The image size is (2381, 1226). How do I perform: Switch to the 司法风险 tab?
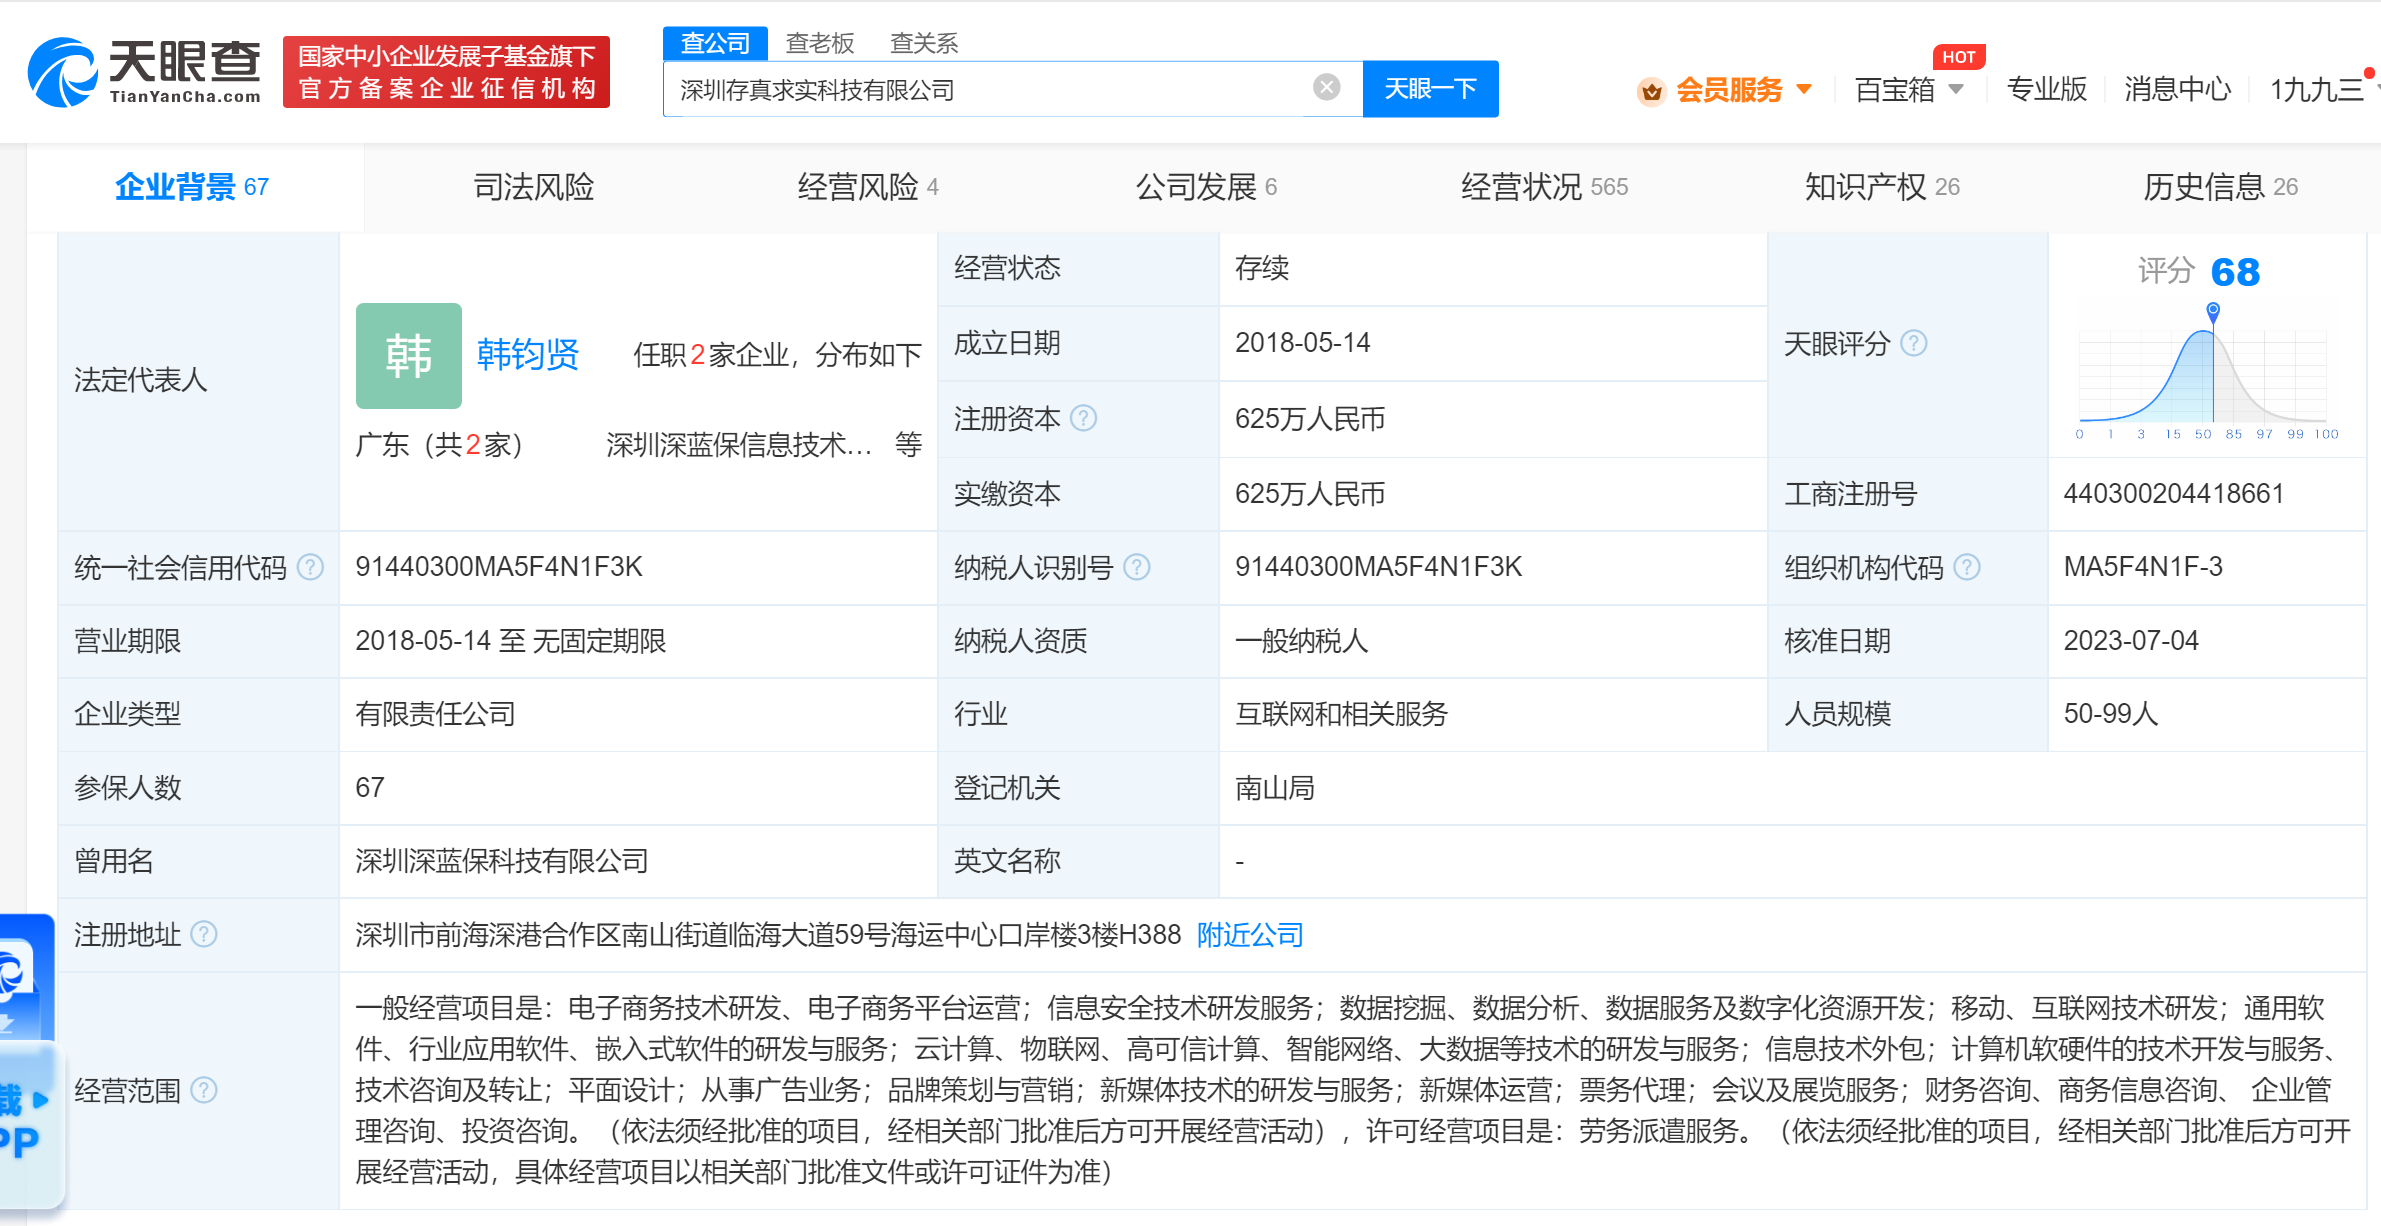tap(533, 187)
